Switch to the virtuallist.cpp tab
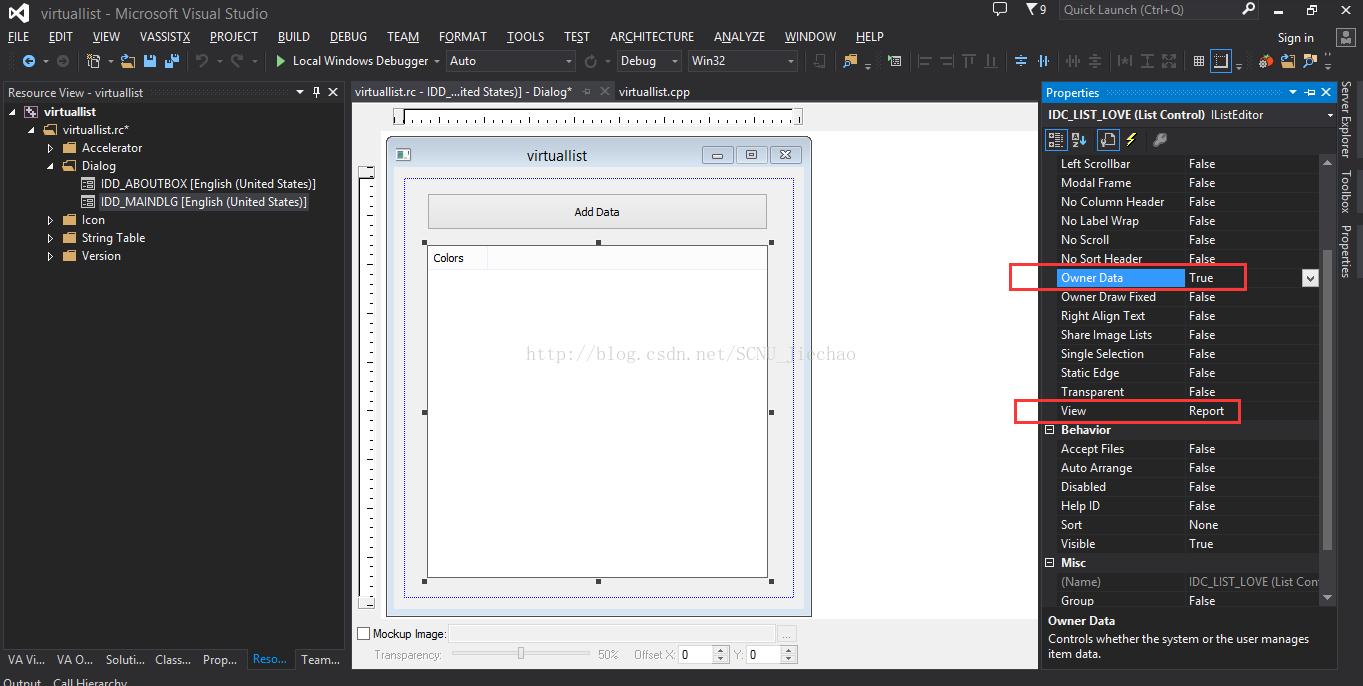Screen dimensions: 1363x686 click(x=654, y=92)
